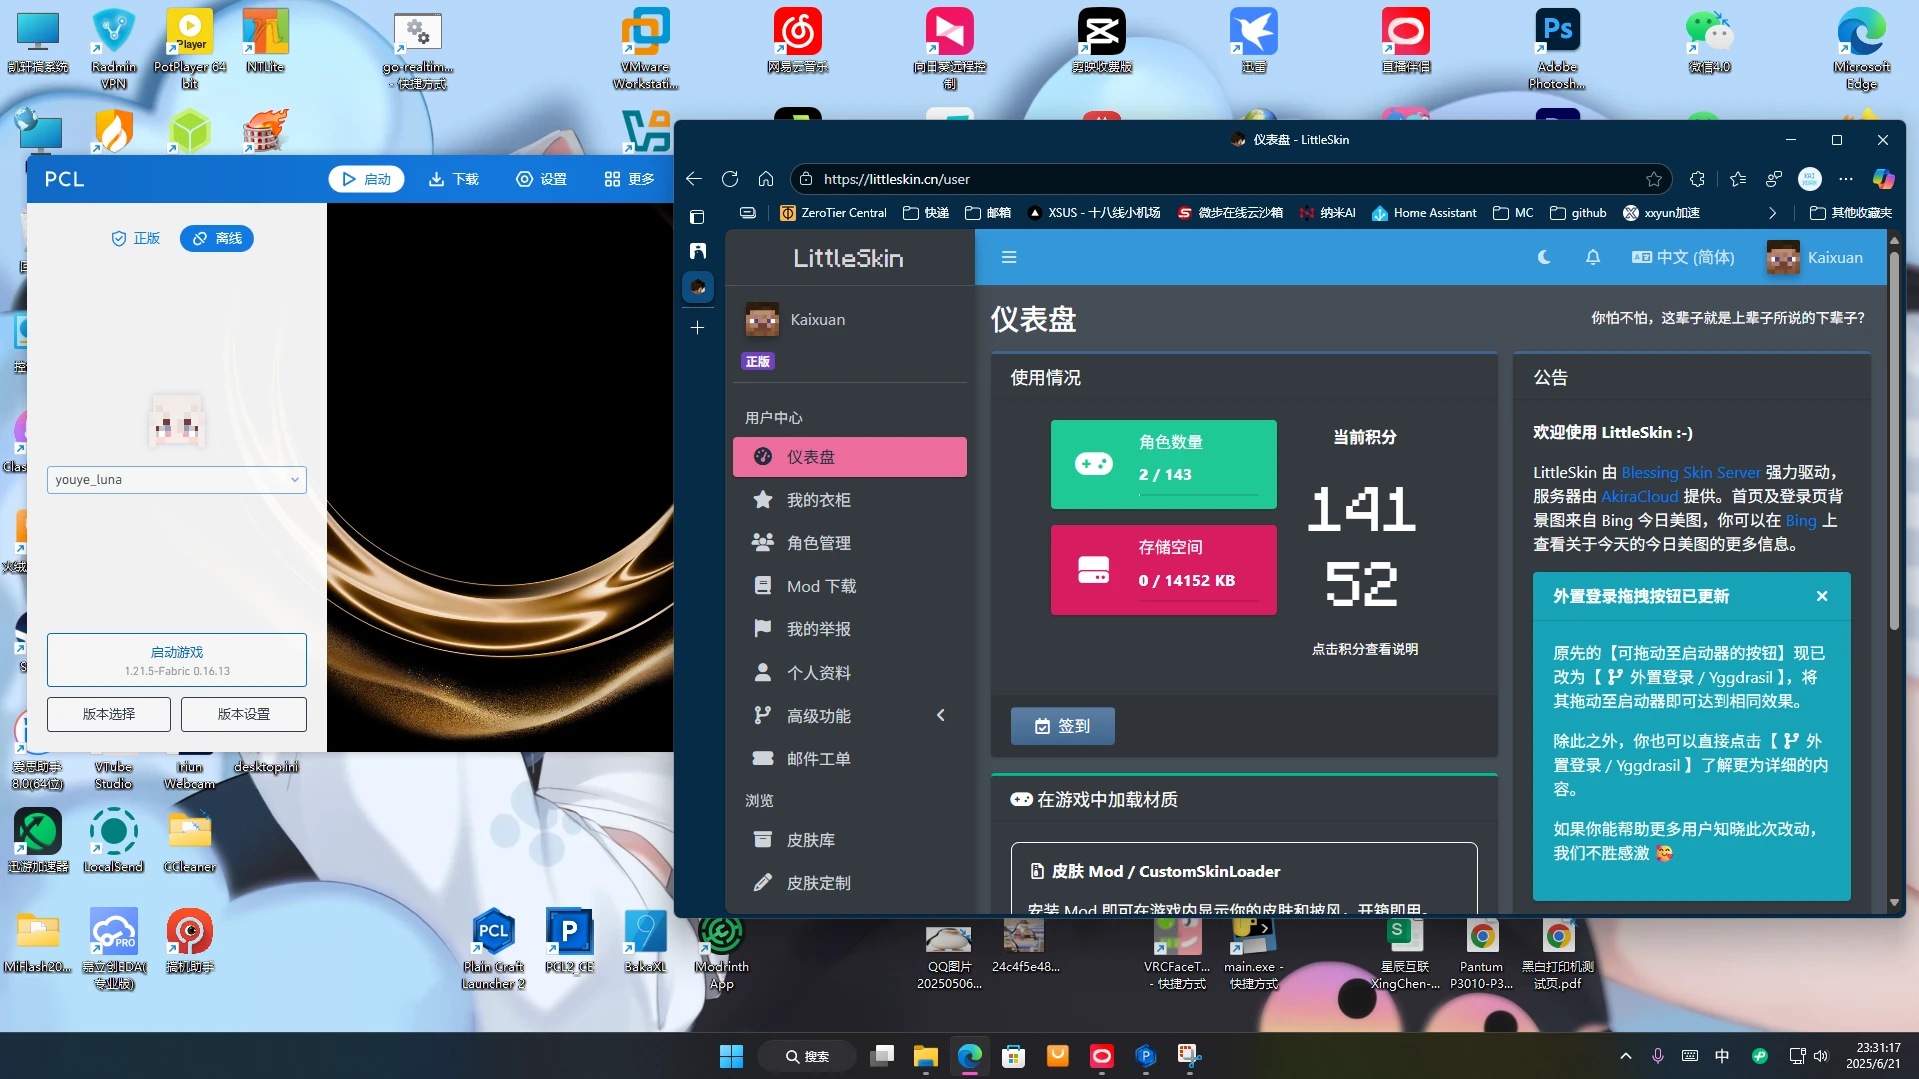Open 皮肤库 in the sidebar
Image resolution: width=1919 pixels, height=1079 pixels.
pyautogui.click(x=849, y=839)
